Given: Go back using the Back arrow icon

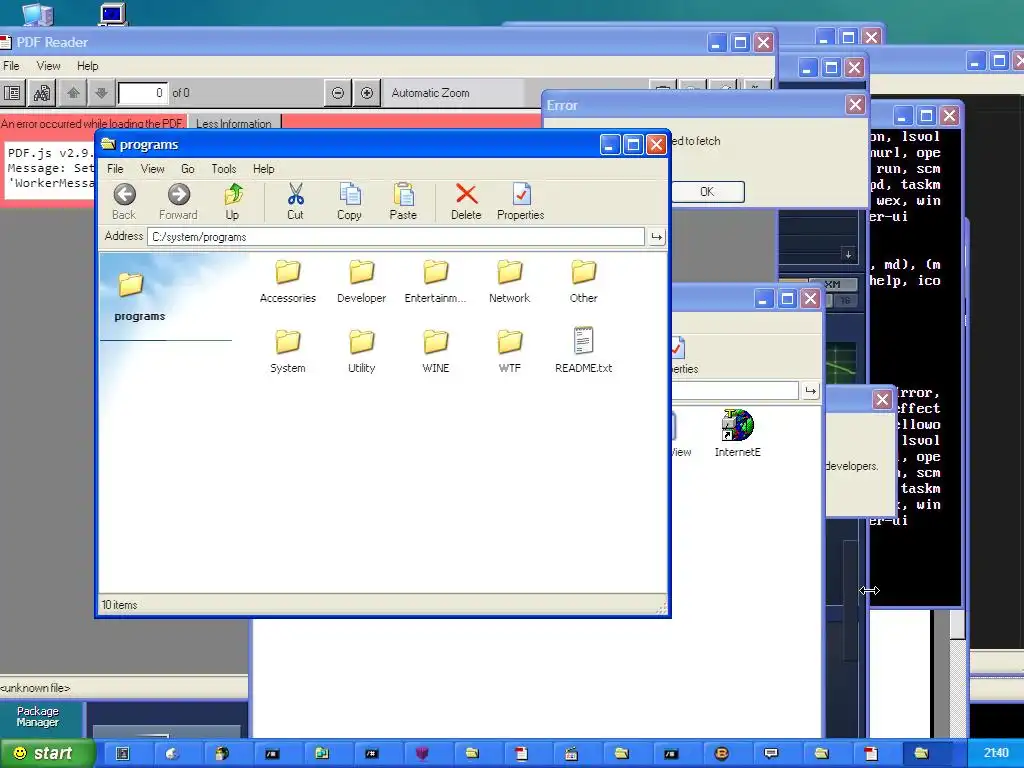Looking at the screenshot, I should tap(124, 195).
